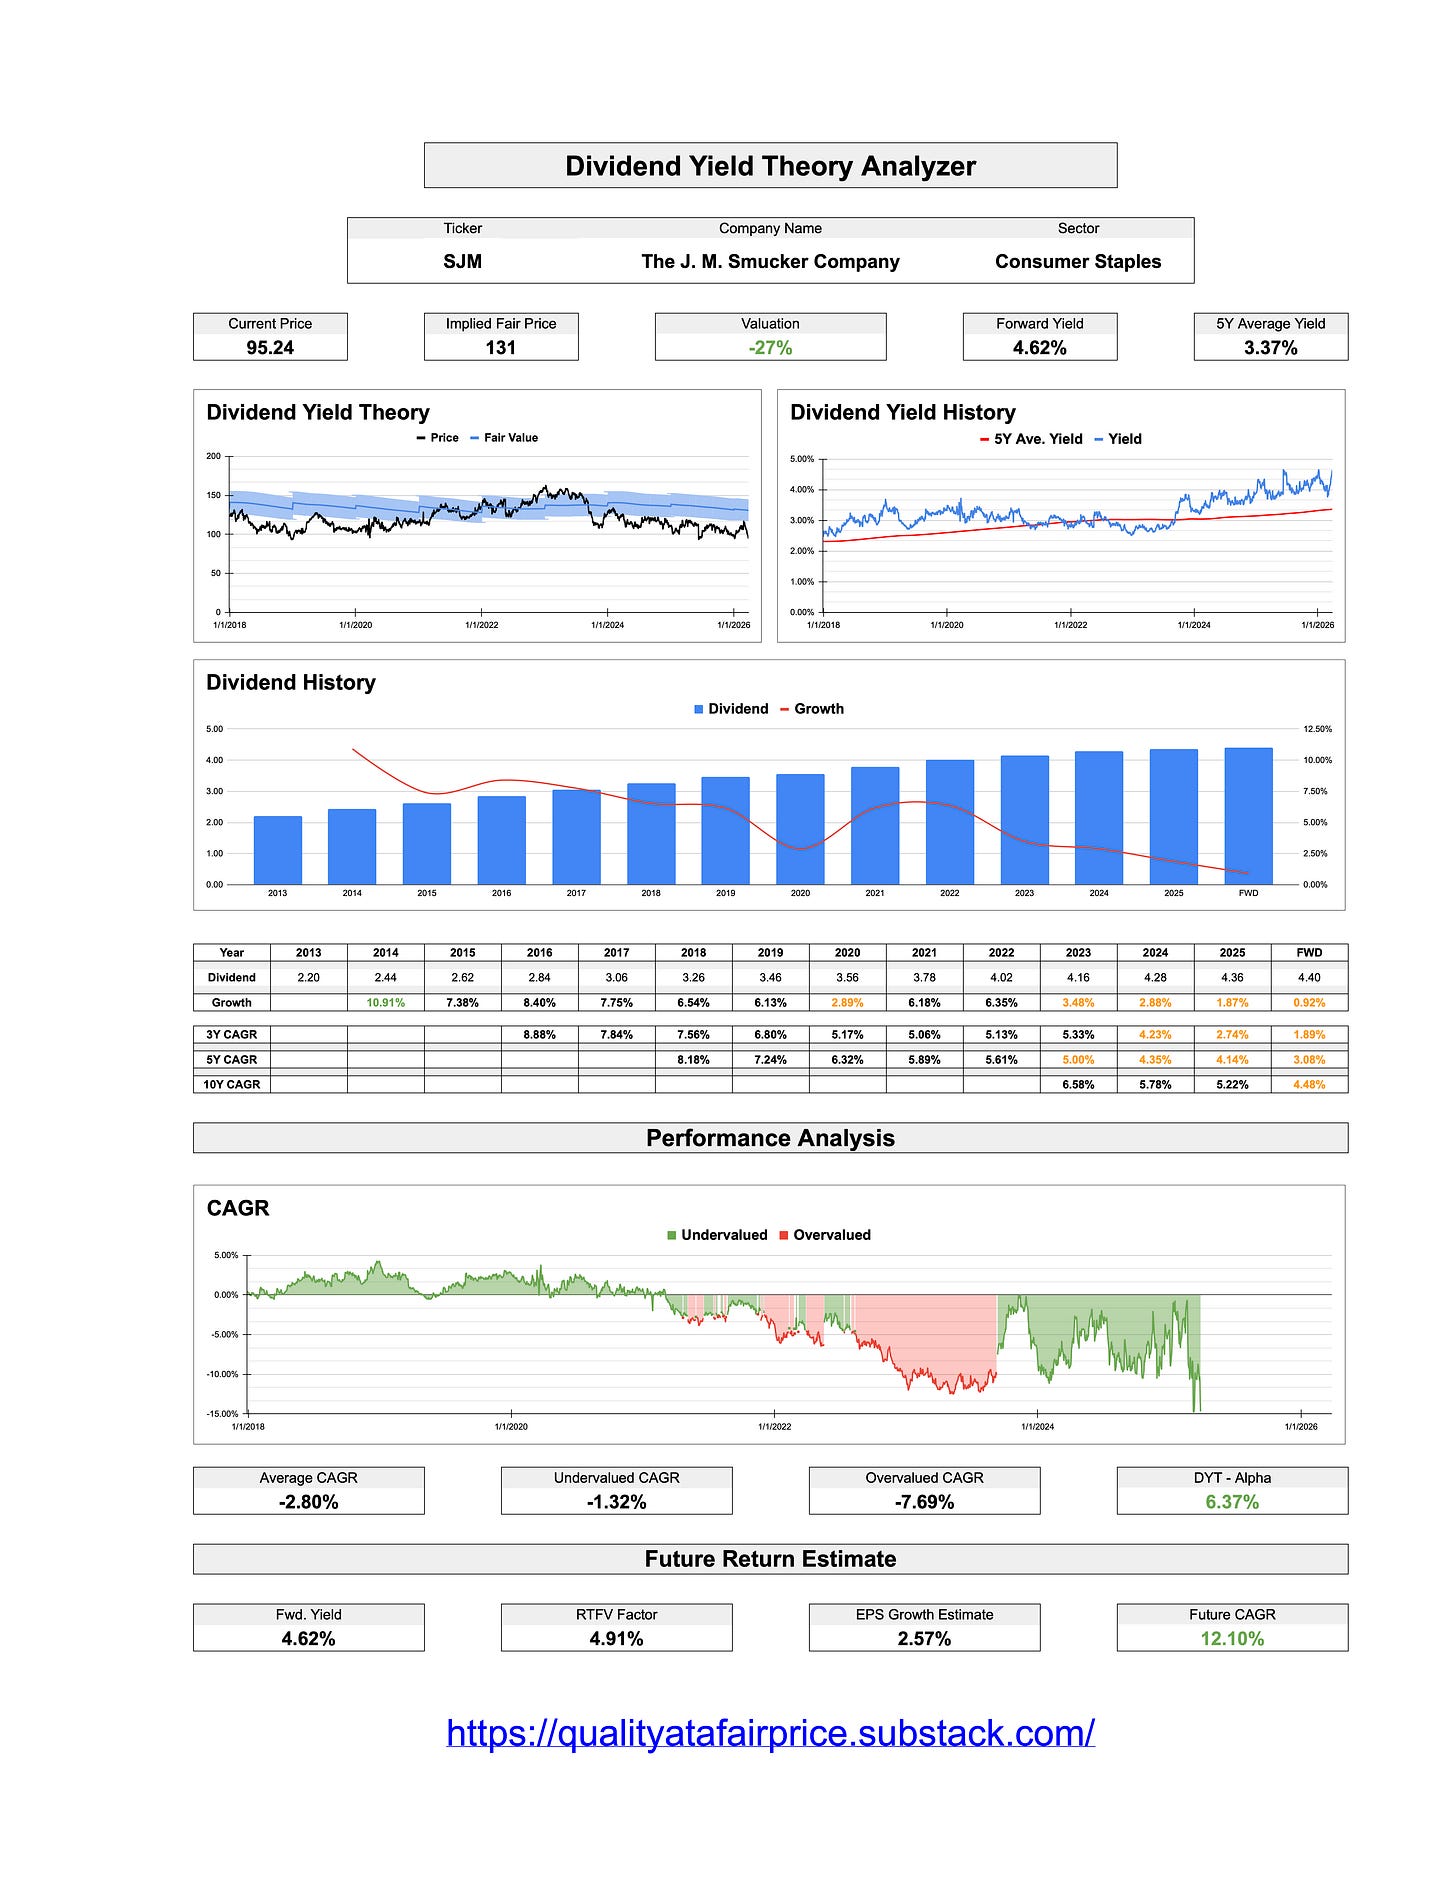Viewport: 1456px width, 1884px height.
Task: Click the Dividend Yield Theory chart heading
Action: click(x=318, y=412)
